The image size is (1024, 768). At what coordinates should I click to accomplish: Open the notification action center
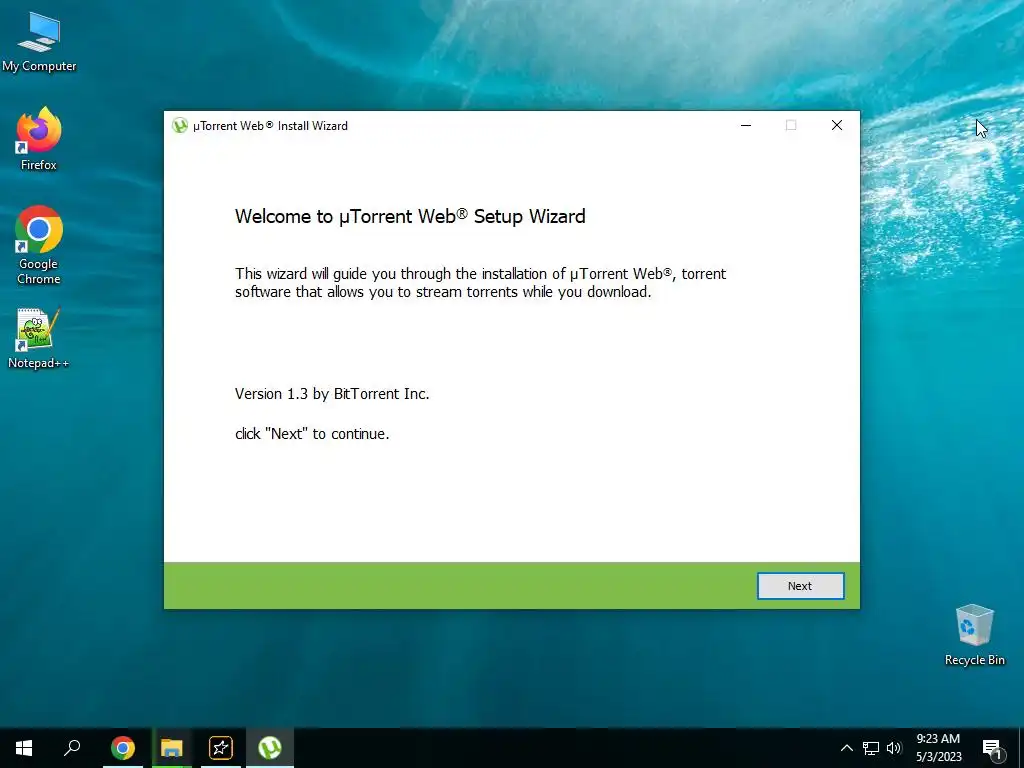[x=991, y=748]
